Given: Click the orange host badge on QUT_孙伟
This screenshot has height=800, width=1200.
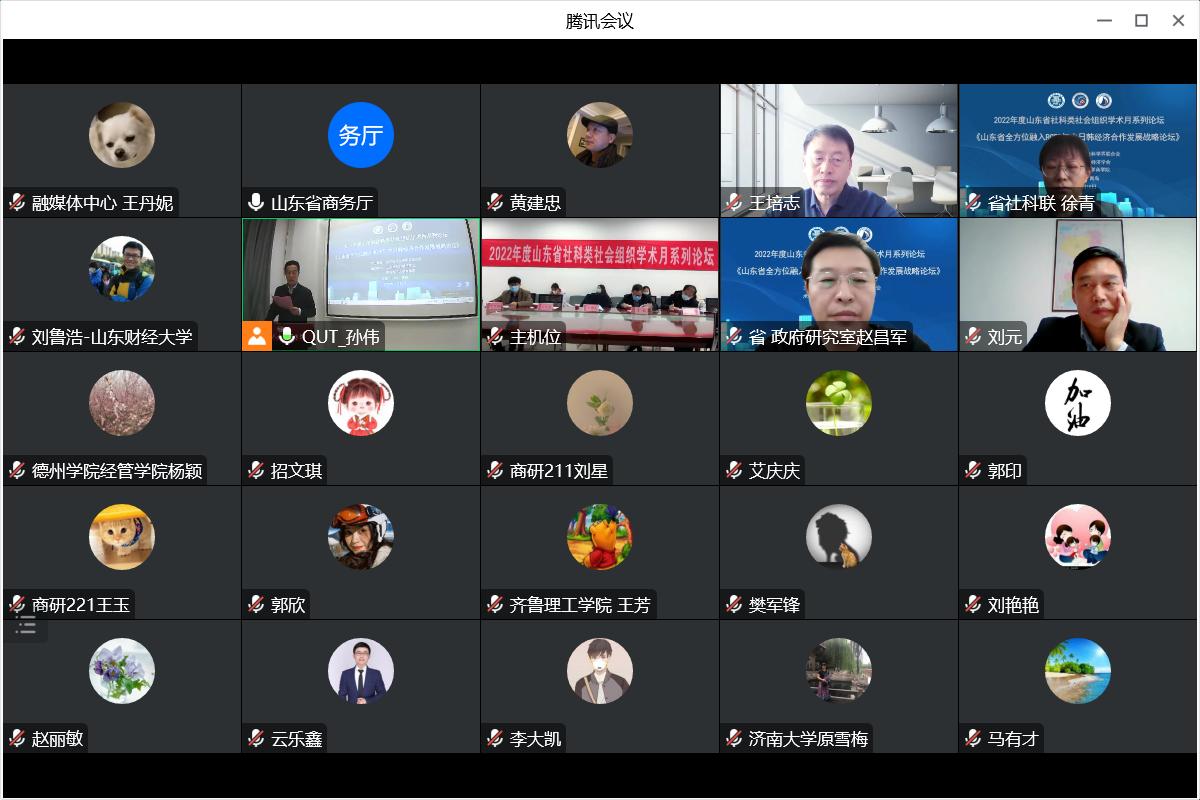Looking at the screenshot, I should tap(257, 336).
